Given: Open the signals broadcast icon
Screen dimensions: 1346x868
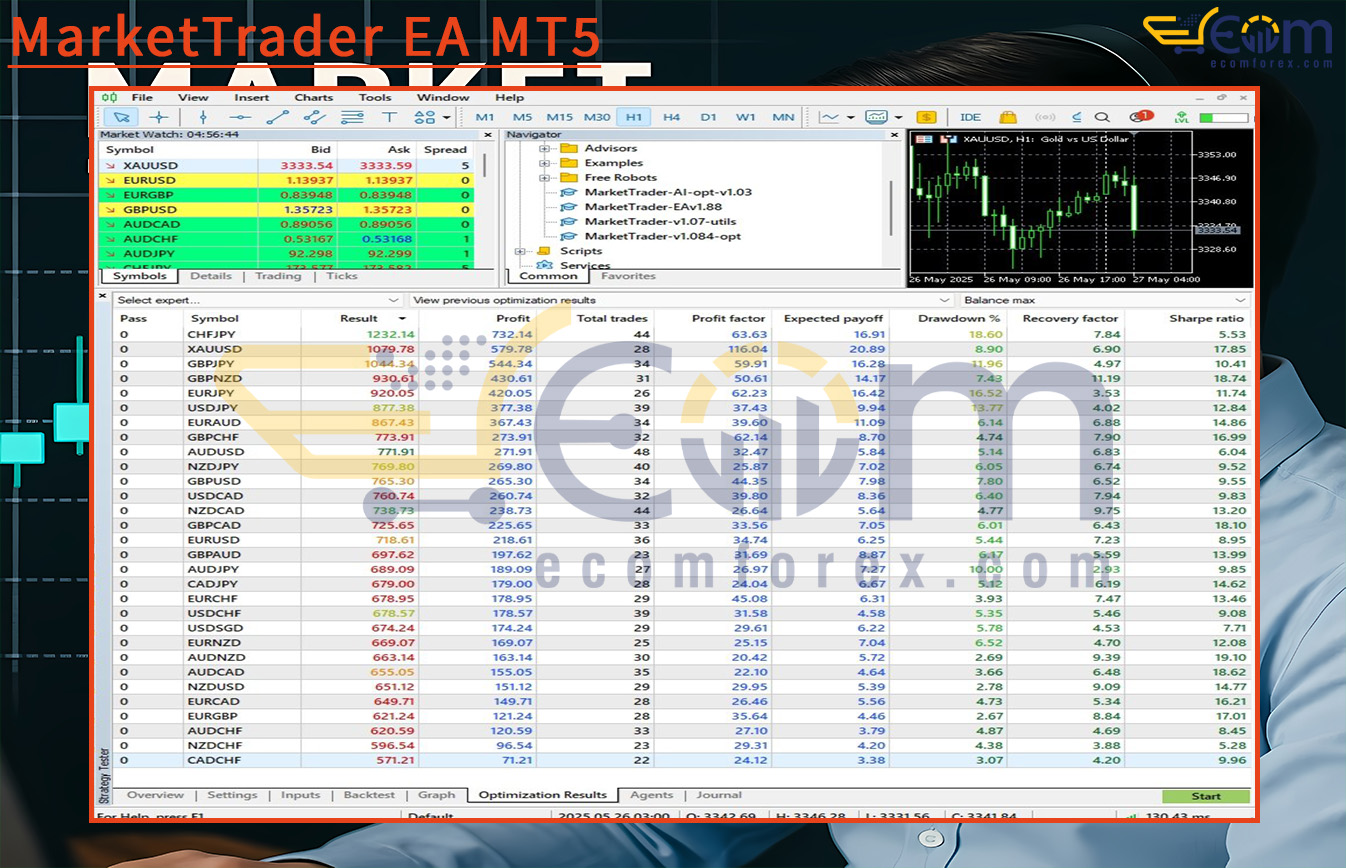Looking at the screenshot, I should [1045, 117].
